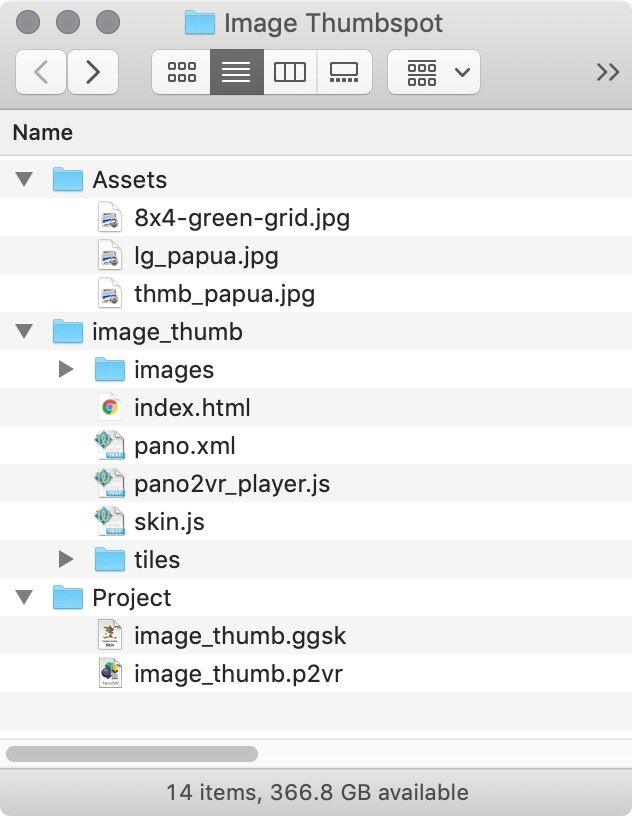
Task: Click the 8x4-green-grid.jpg file icon
Action: [x=110, y=217]
